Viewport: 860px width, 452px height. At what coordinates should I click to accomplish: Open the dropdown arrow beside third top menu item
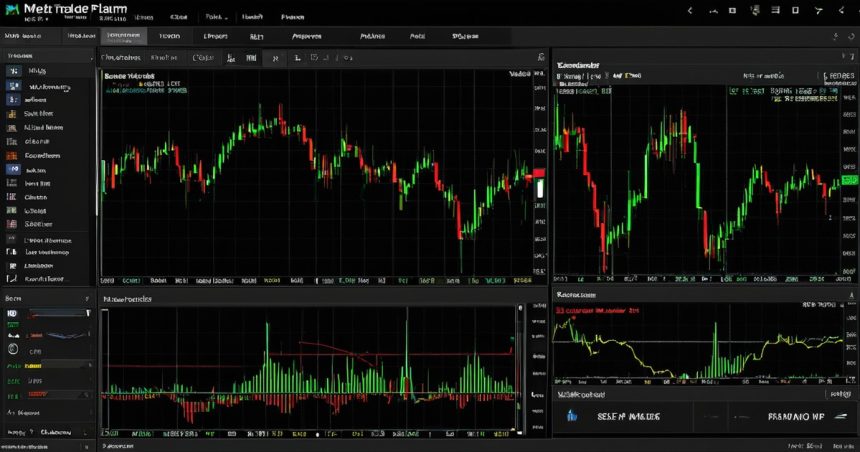pos(225,18)
